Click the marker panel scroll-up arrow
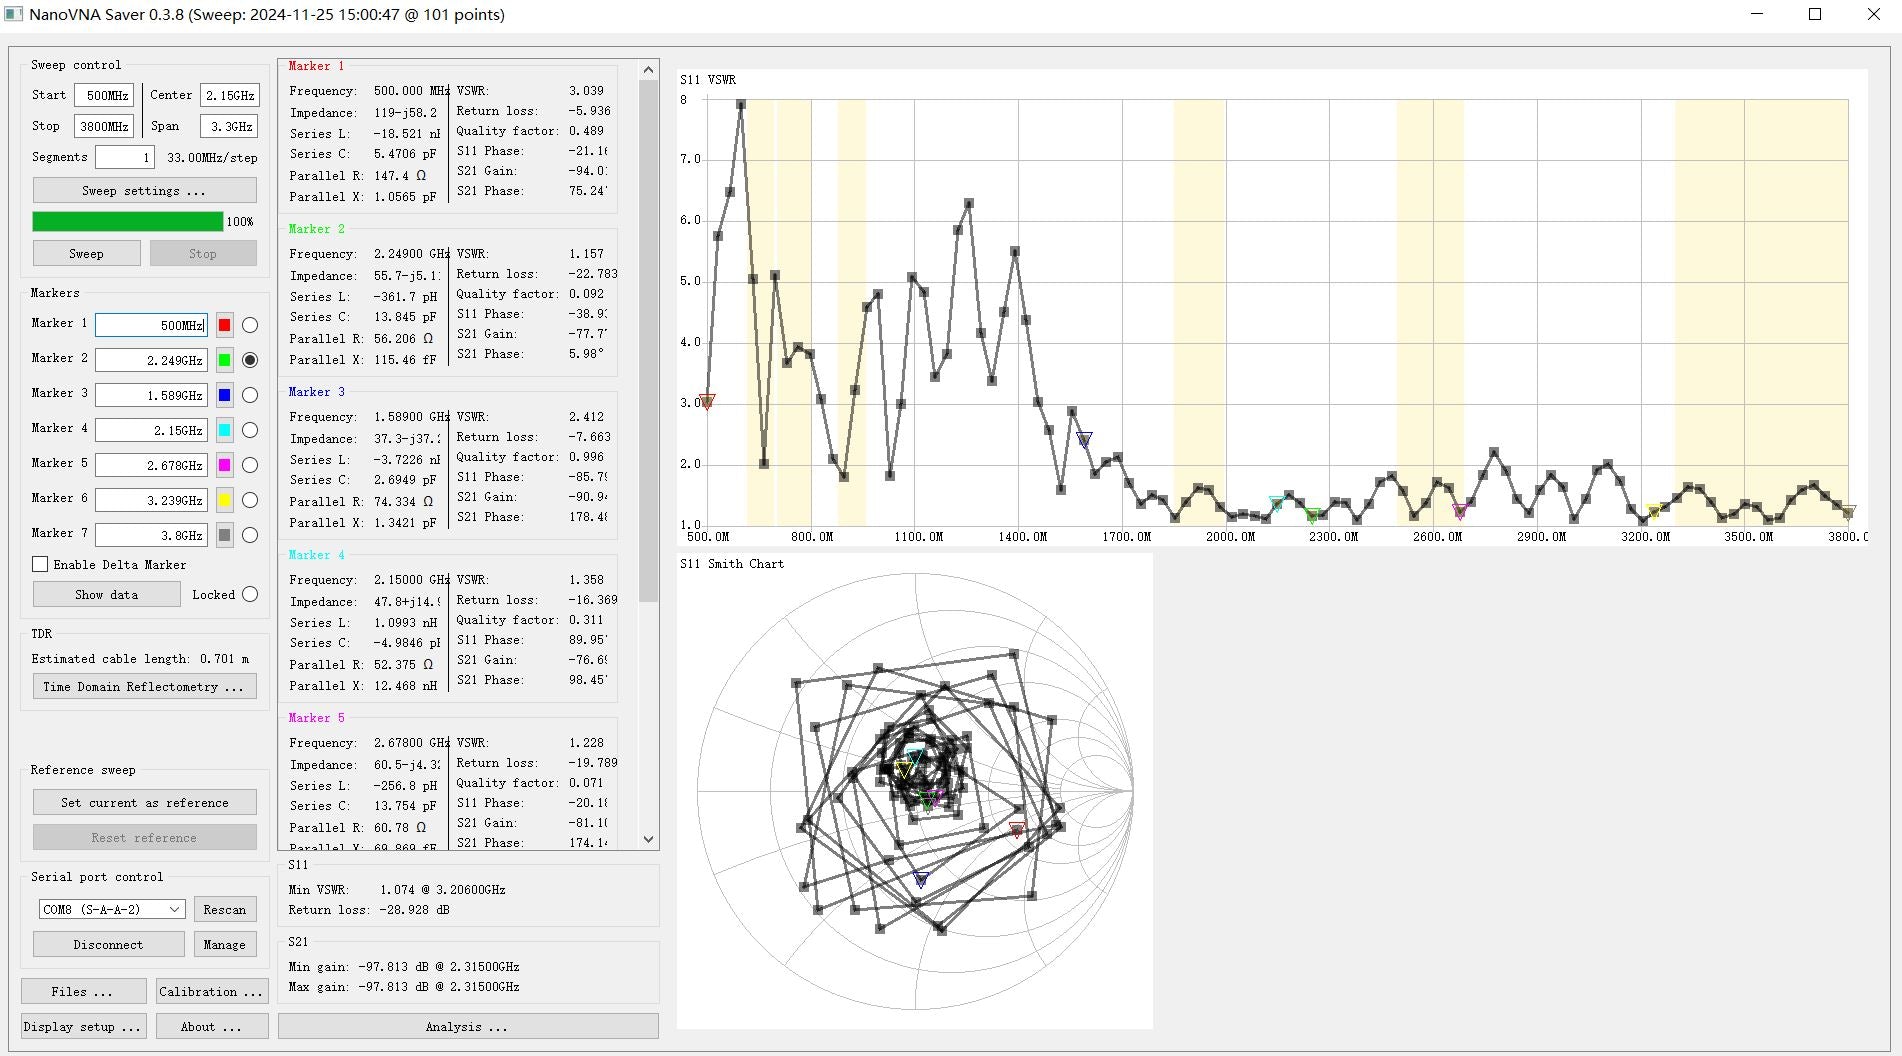Viewport: 1902px width, 1056px height. [x=648, y=69]
